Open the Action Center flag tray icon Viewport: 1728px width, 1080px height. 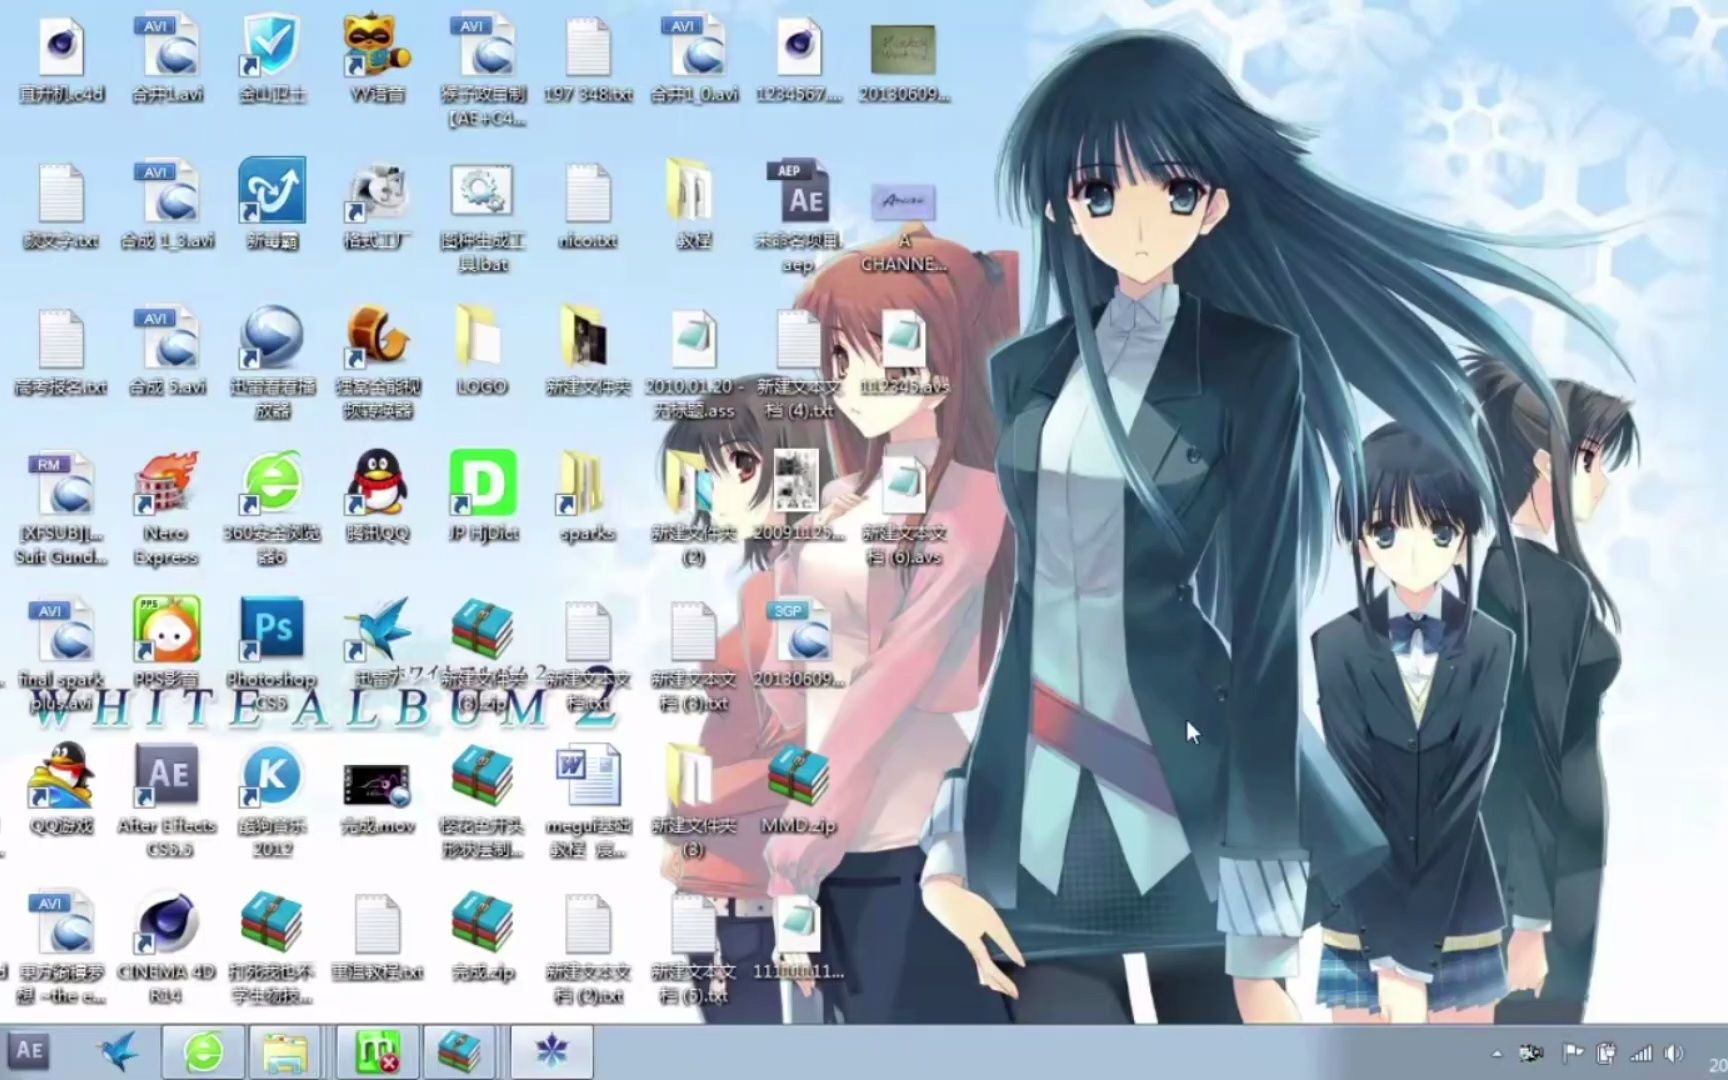click(1573, 1053)
